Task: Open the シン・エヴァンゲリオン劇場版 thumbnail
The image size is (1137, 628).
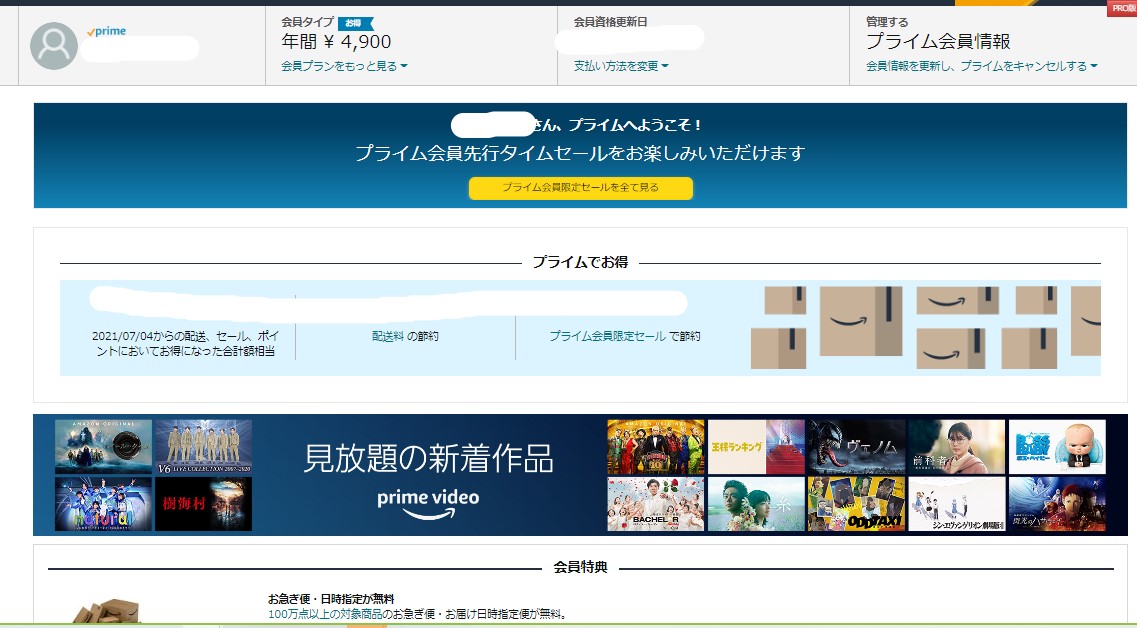Action: click(x=956, y=503)
